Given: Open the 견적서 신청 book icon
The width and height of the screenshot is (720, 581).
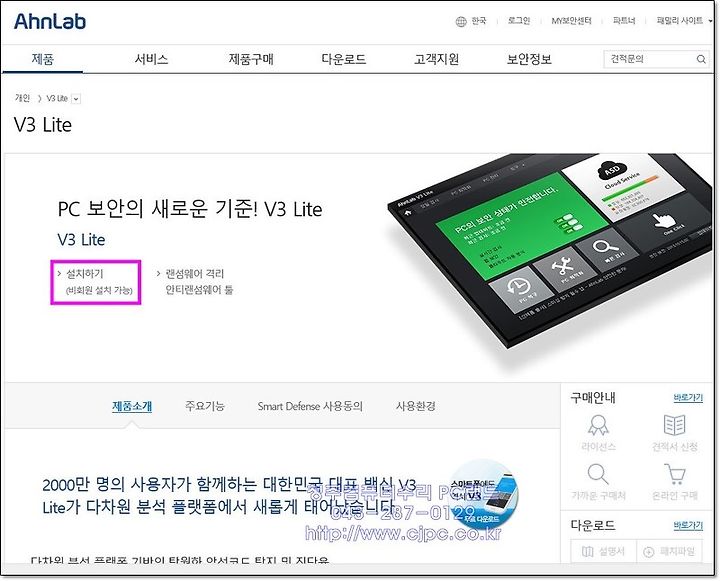Looking at the screenshot, I should (675, 425).
